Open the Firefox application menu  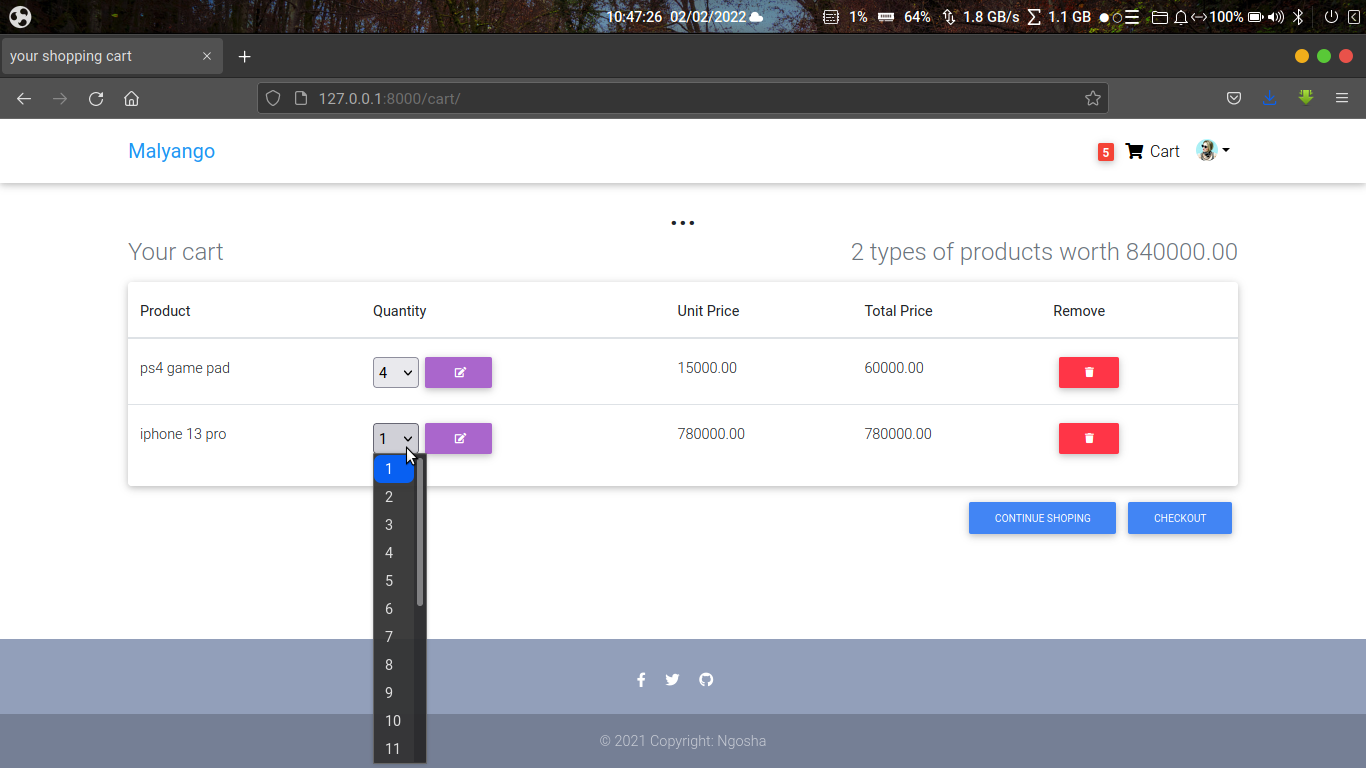(1342, 98)
